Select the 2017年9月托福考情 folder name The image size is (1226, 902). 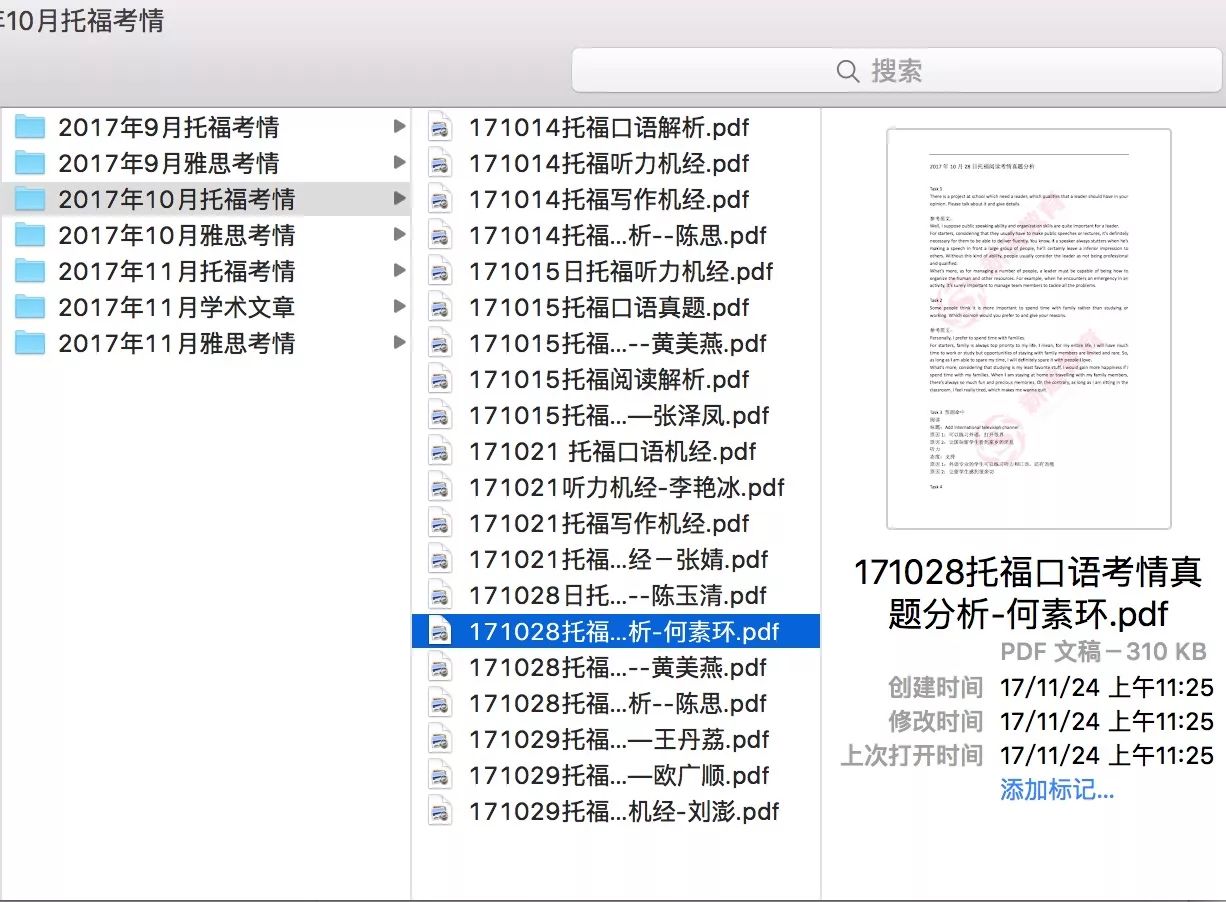coord(168,127)
